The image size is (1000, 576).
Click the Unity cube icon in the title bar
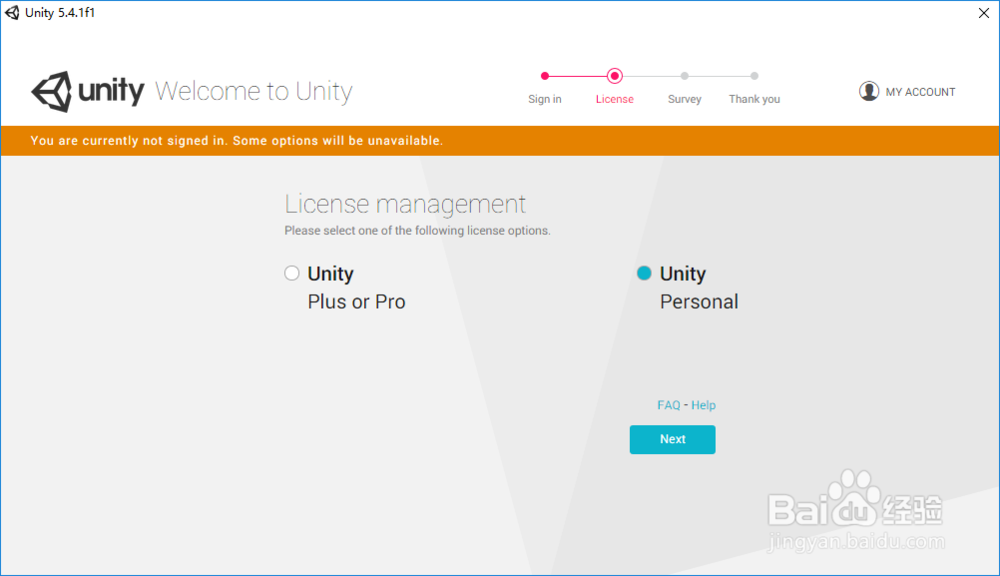(10, 12)
